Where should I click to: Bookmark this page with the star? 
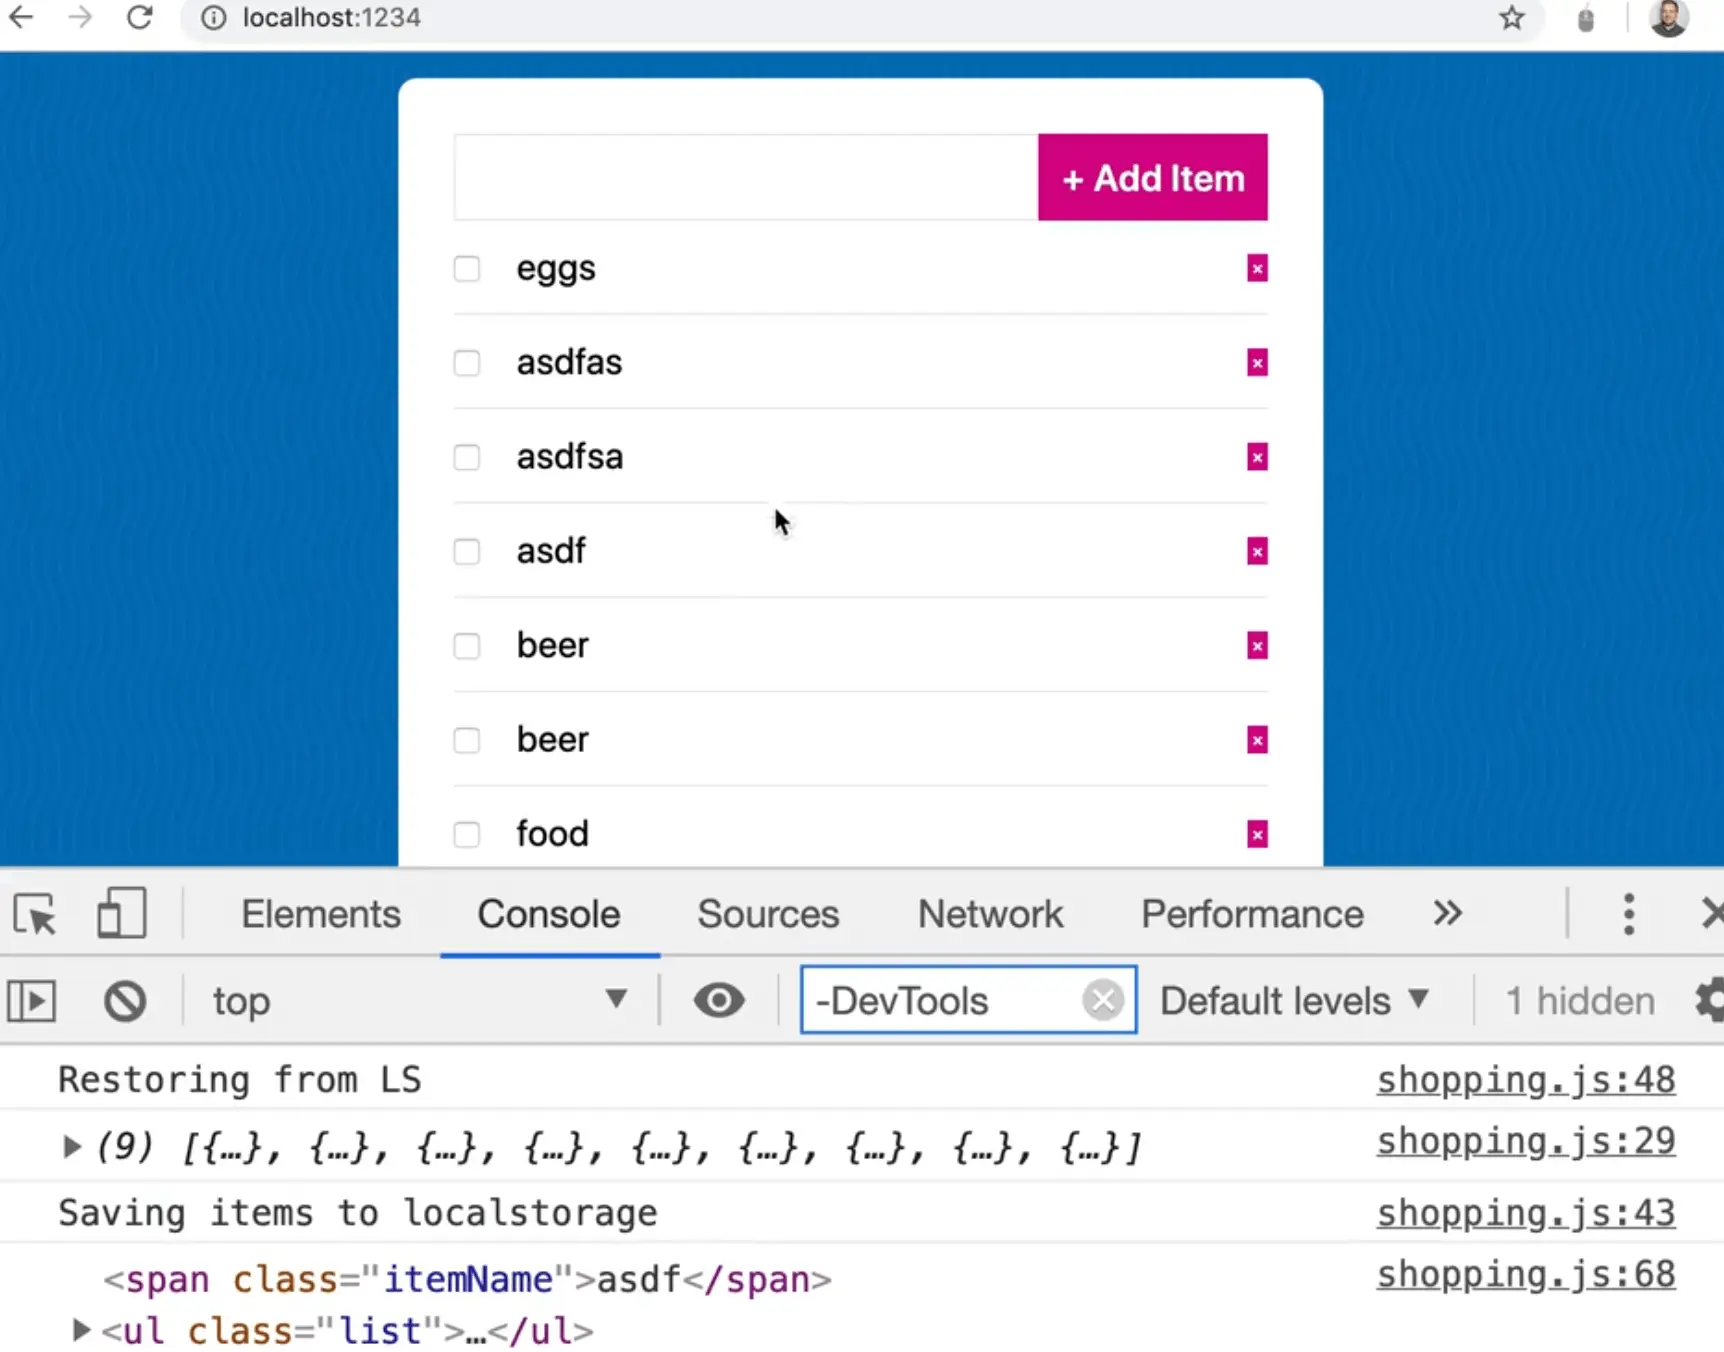click(1511, 18)
